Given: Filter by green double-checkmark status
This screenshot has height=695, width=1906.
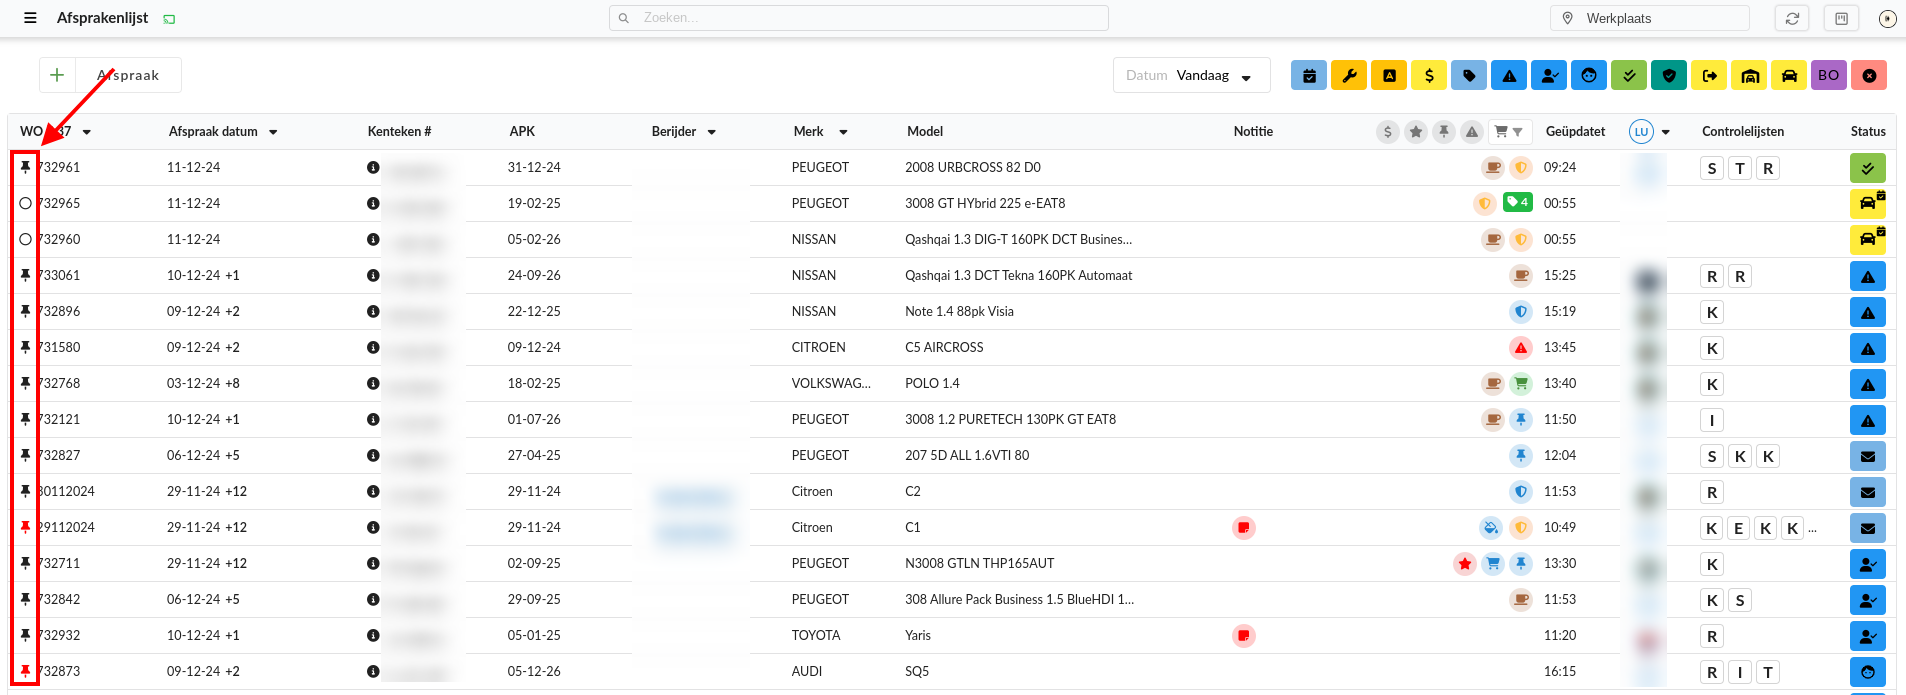Looking at the screenshot, I should tap(1629, 75).
